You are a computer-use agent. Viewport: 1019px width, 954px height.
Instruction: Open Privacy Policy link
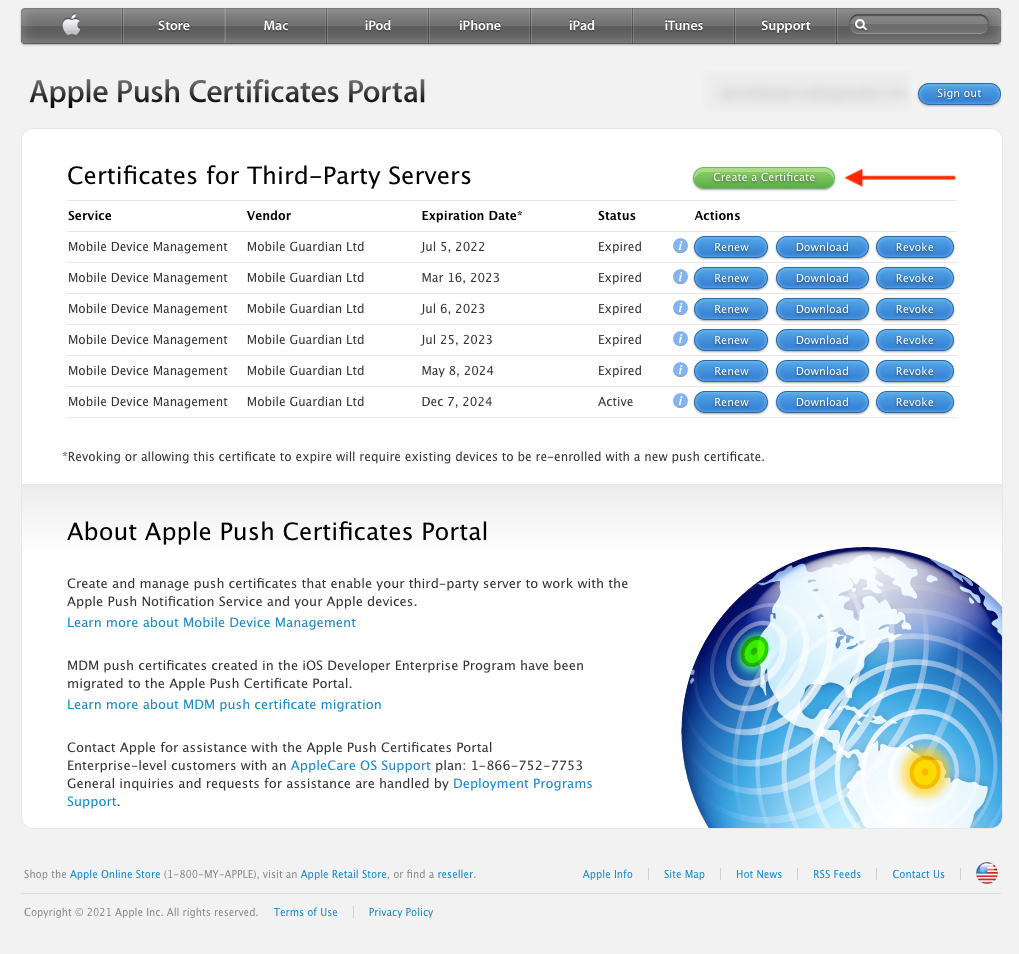[400, 912]
